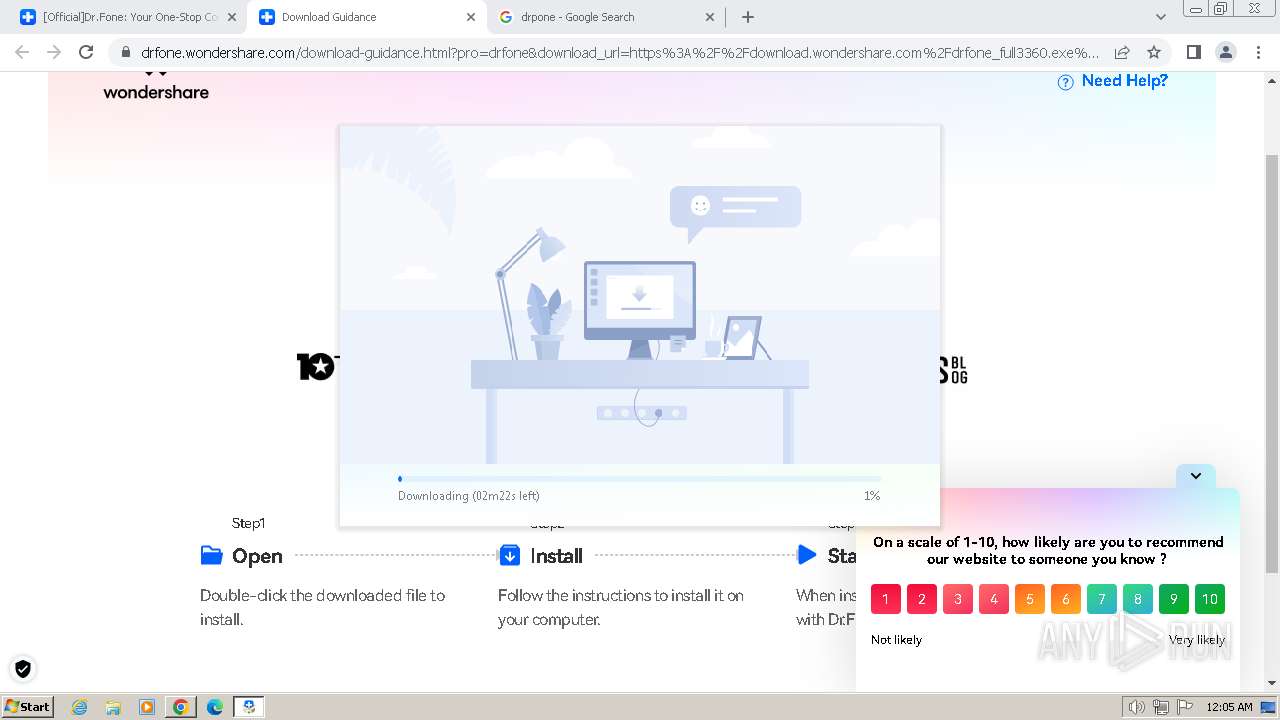Open the browser side panel icon
Screen dimensions: 1280x720
tap(1193, 53)
